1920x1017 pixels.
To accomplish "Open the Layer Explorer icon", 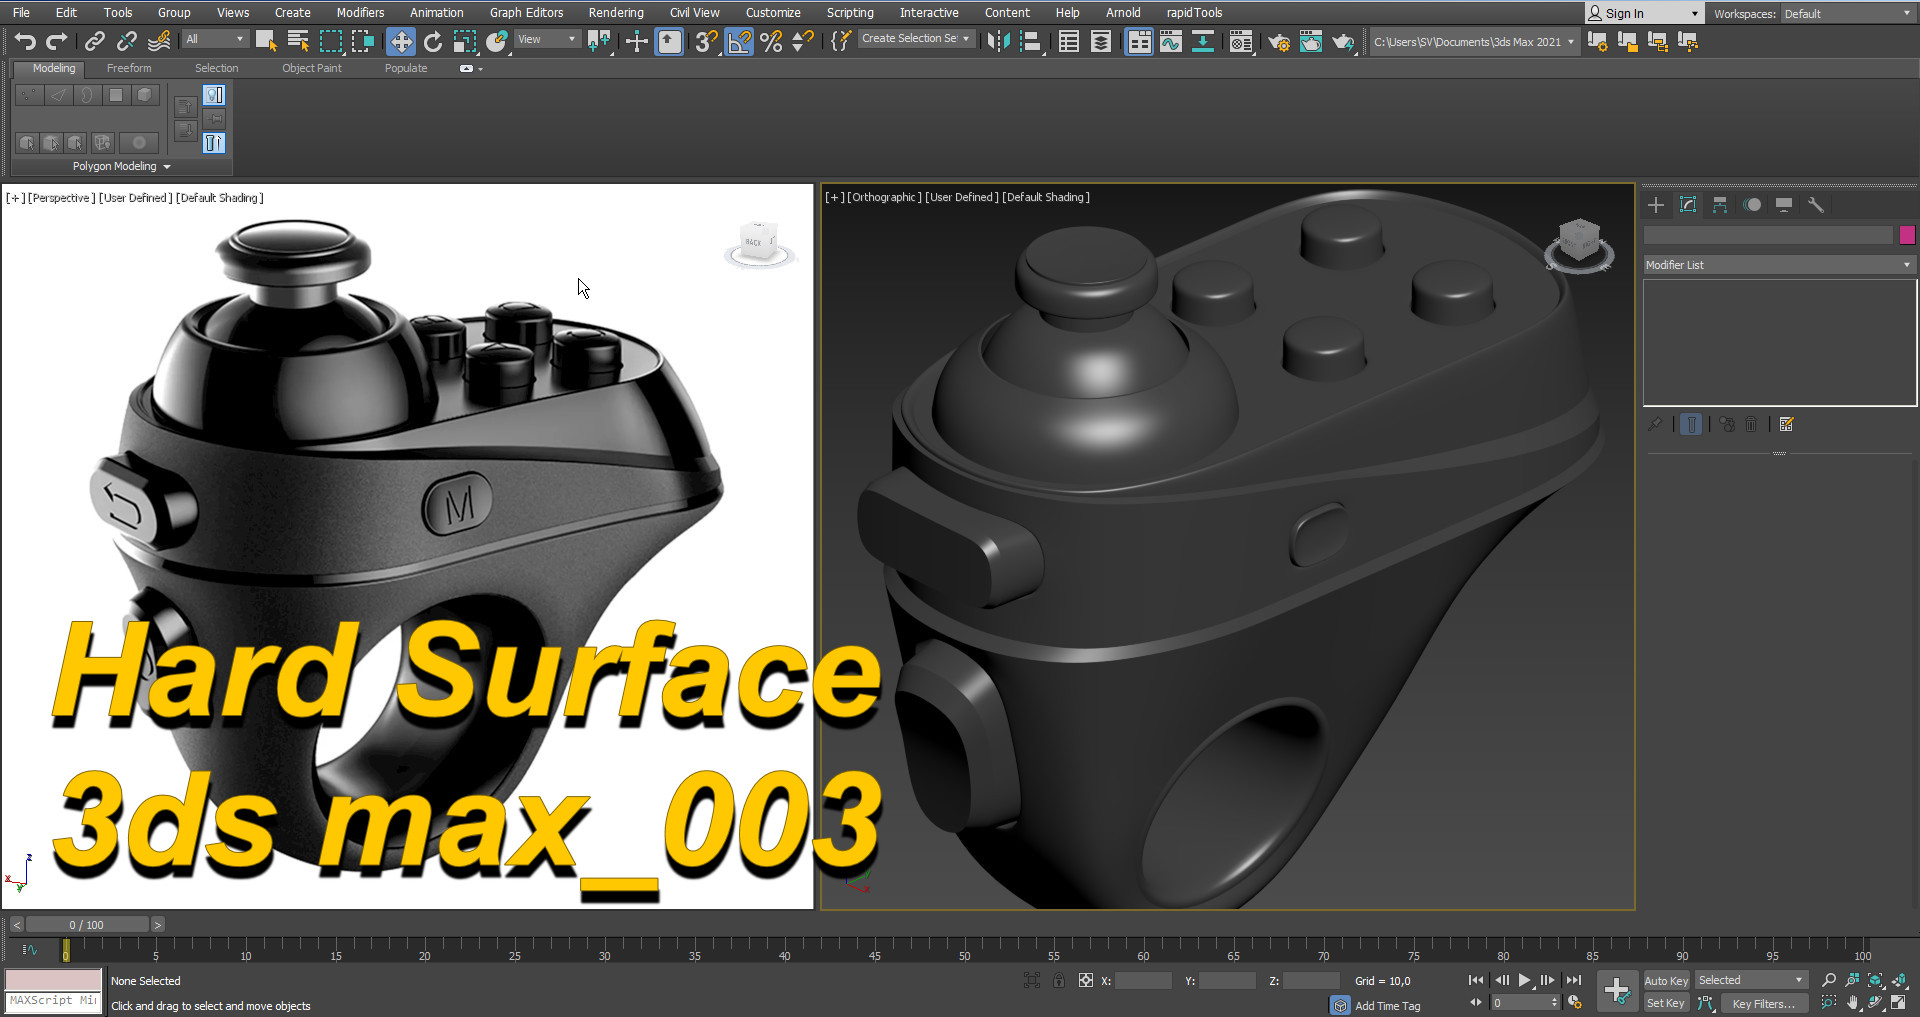I will coord(1101,41).
